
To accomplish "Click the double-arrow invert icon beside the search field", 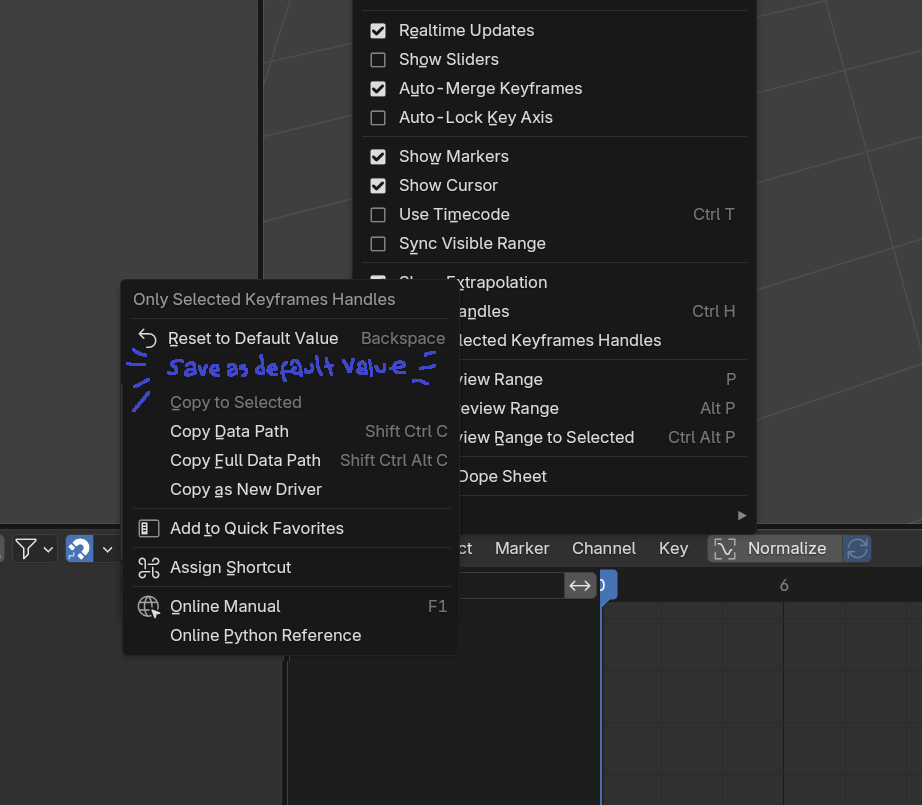I will click(x=580, y=586).
